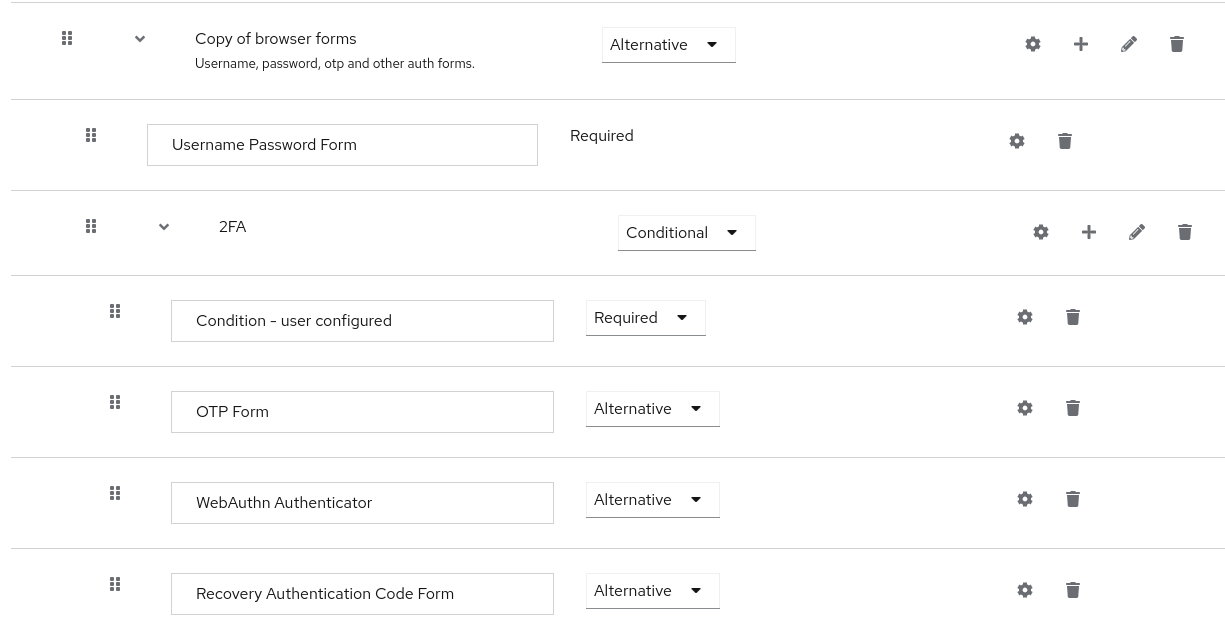
Task: Delete the 2FA subflow
Action: [1185, 232]
